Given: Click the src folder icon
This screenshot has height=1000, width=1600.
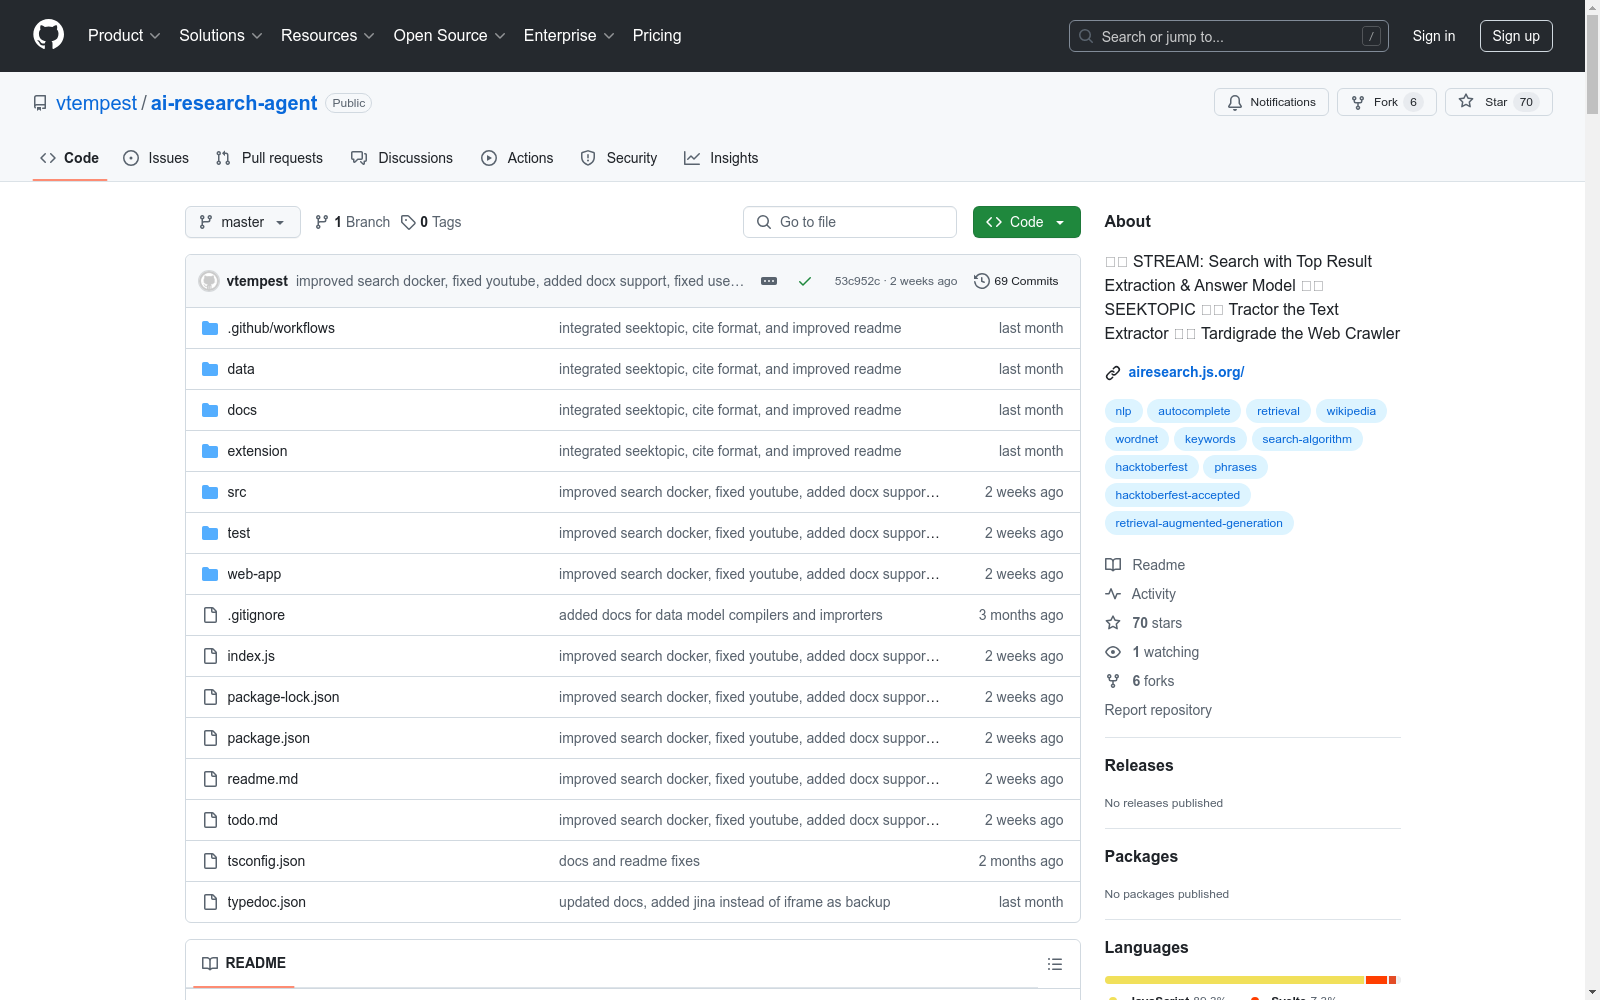Looking at the screenshot, I should point(210,492).
